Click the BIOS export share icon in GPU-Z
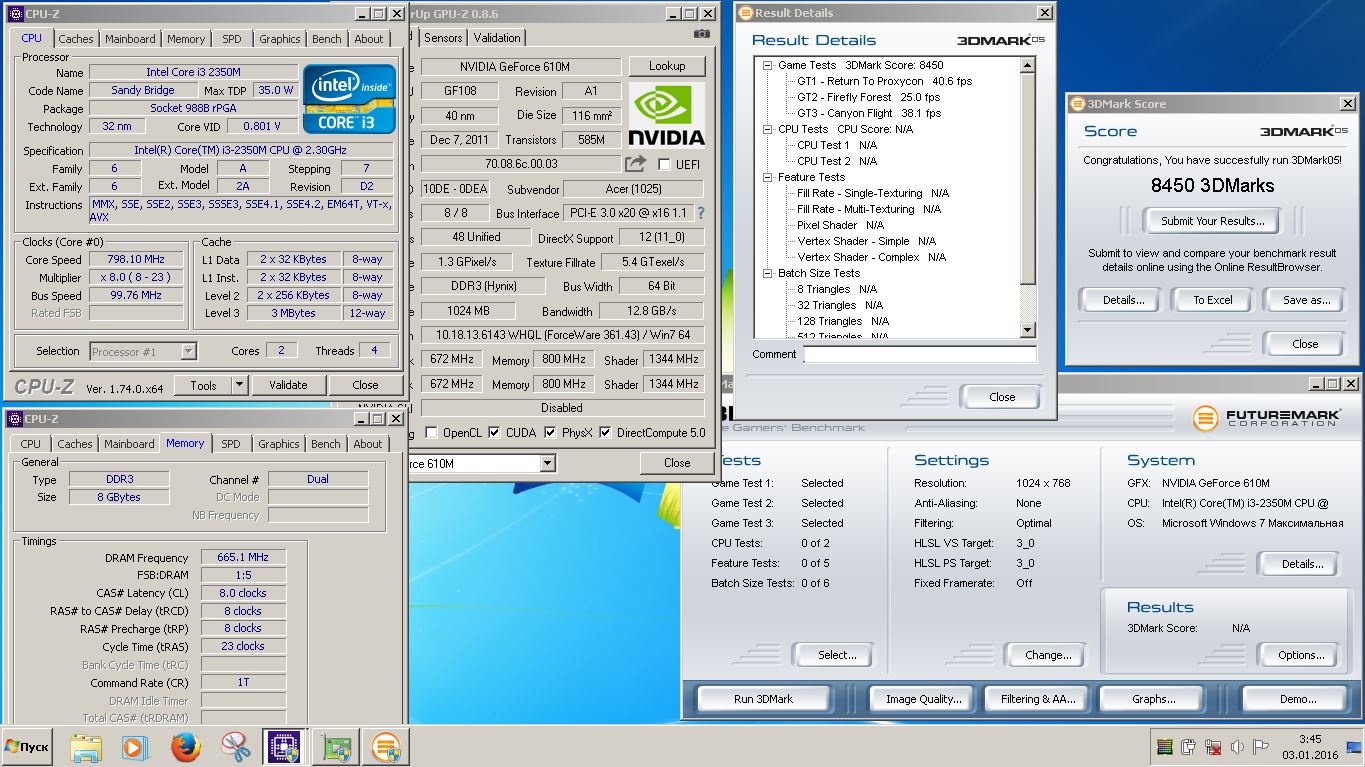1365x767 pixels. pyautogui.click(x=636, y=163)
